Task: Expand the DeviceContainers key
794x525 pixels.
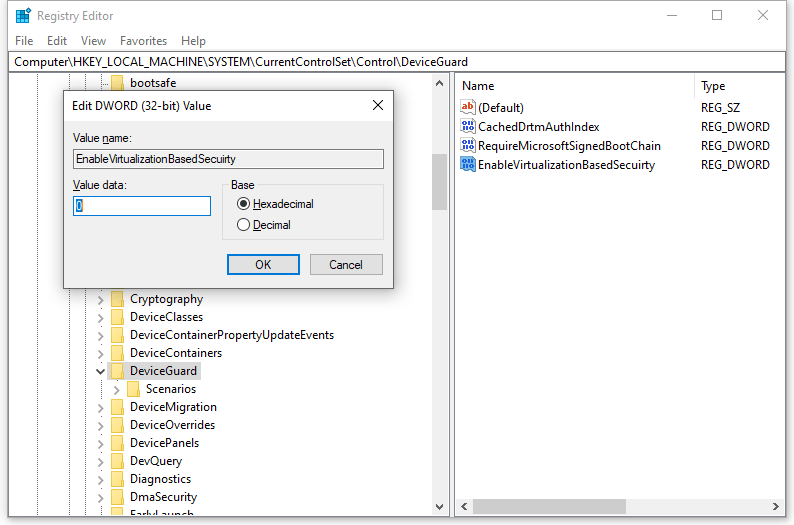Action: click(100, 354)
